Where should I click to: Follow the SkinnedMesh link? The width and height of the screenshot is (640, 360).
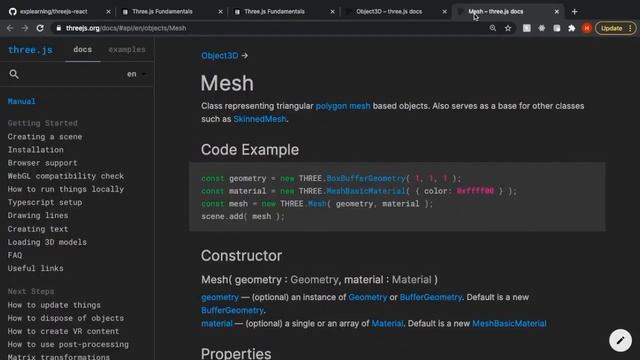[260, 119]
